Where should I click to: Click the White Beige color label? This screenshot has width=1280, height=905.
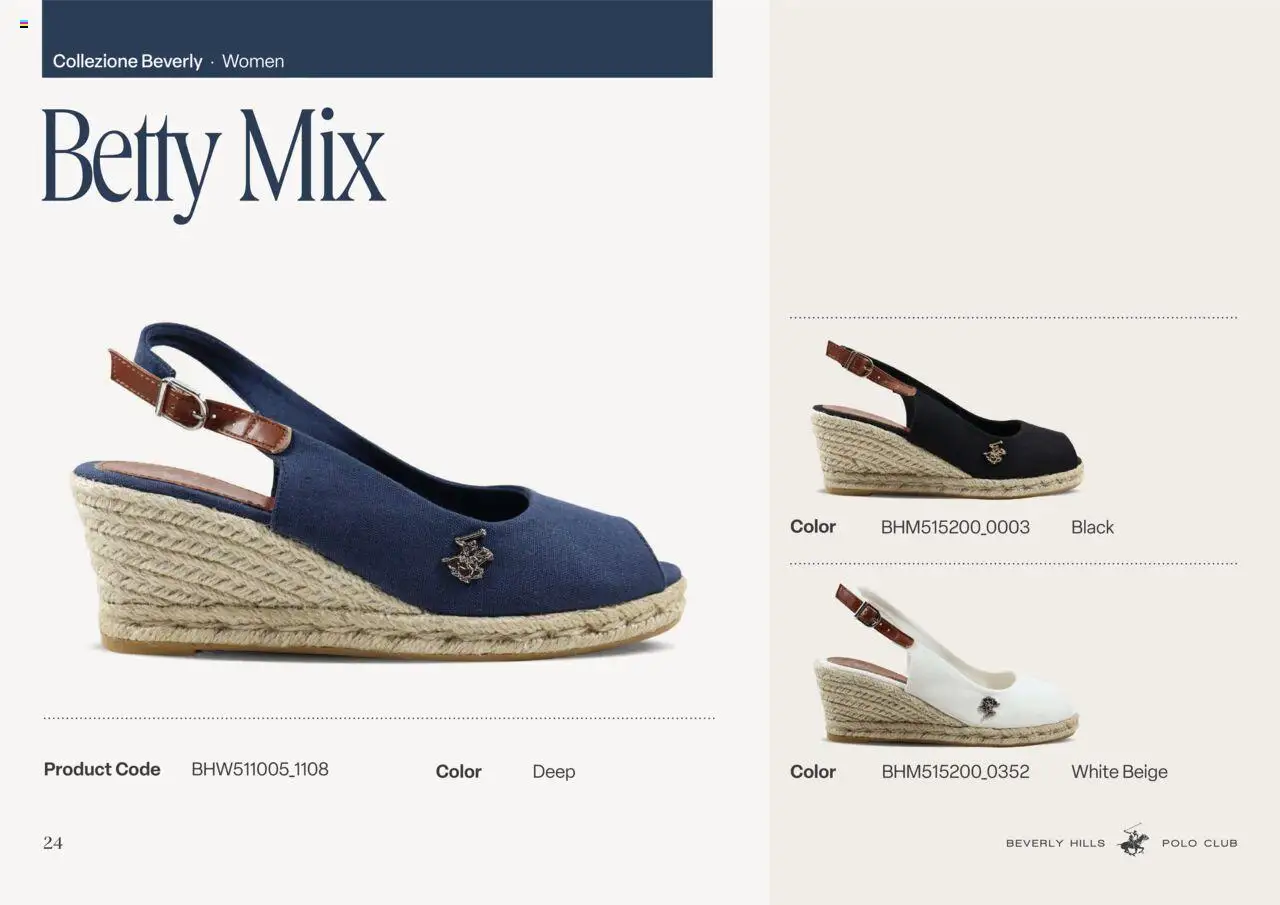point(1119,772)
